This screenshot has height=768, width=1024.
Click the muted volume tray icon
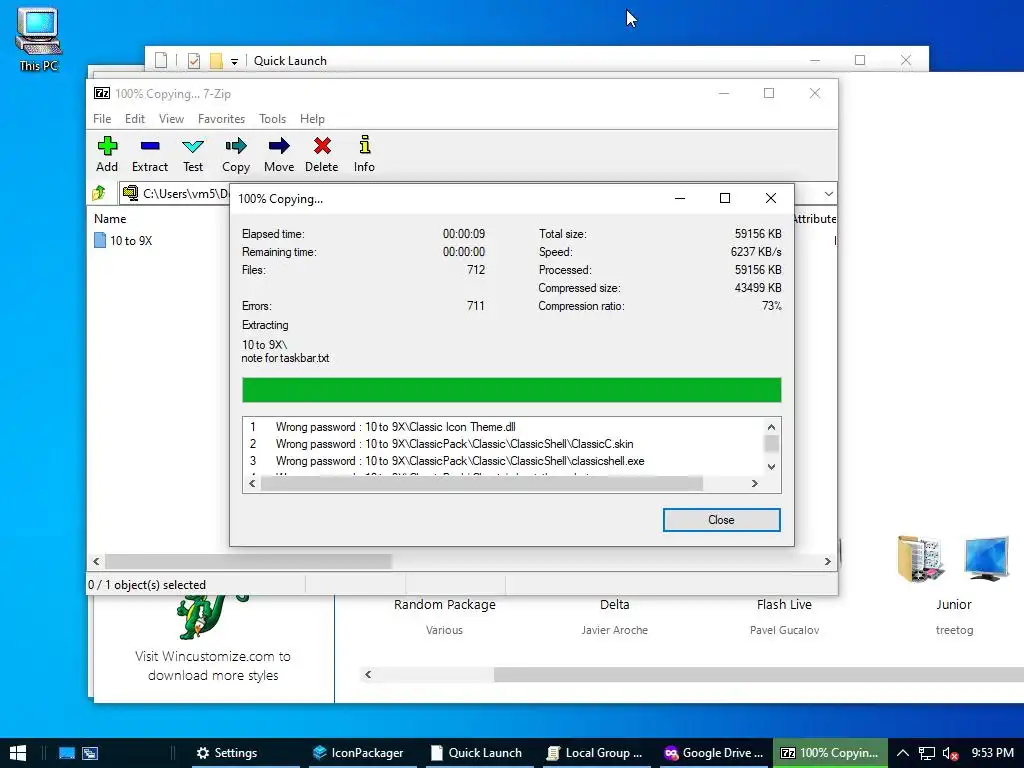[950, 753]
